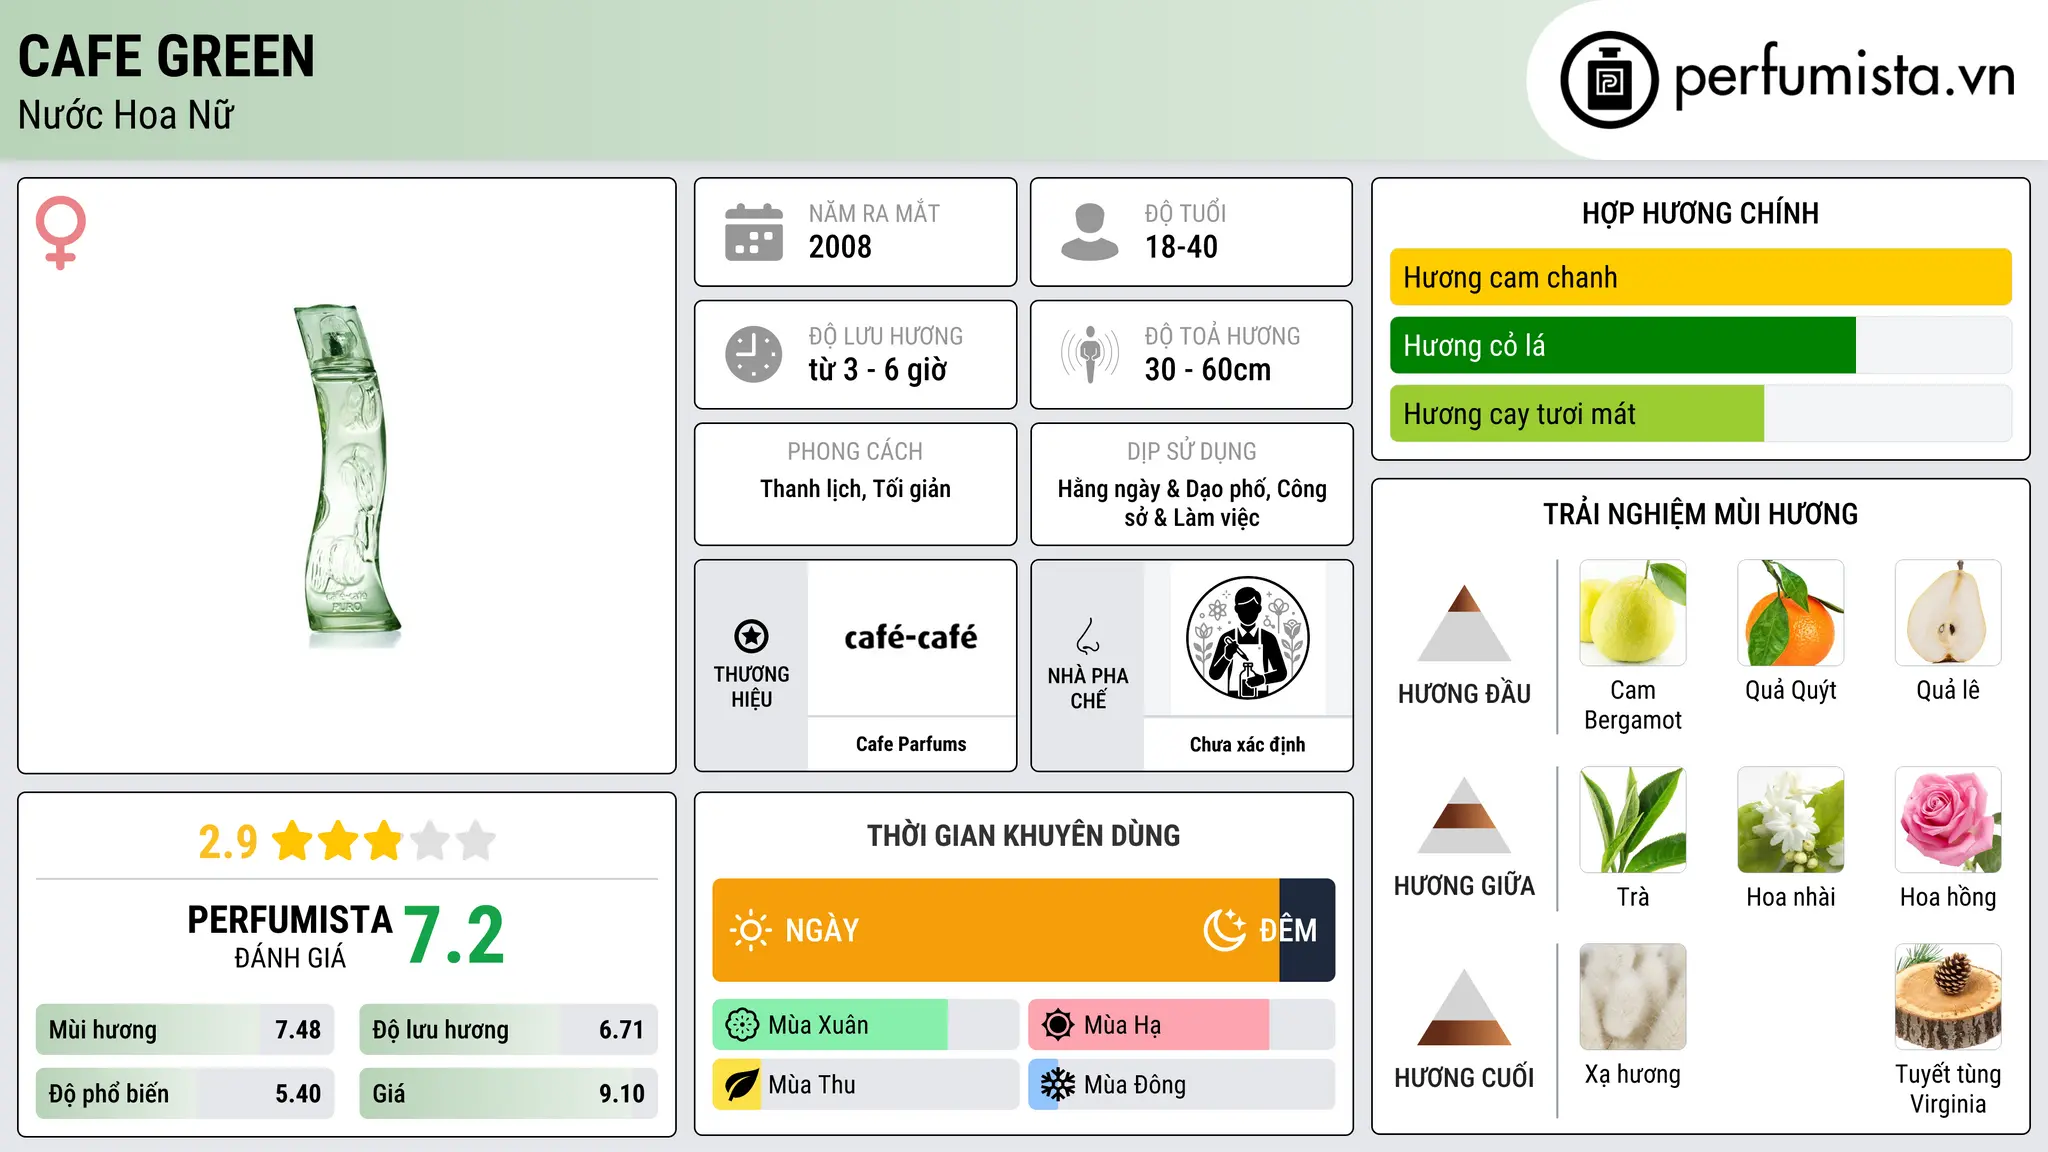Click the star rating row beside 2.9

(x=384, y=841)
